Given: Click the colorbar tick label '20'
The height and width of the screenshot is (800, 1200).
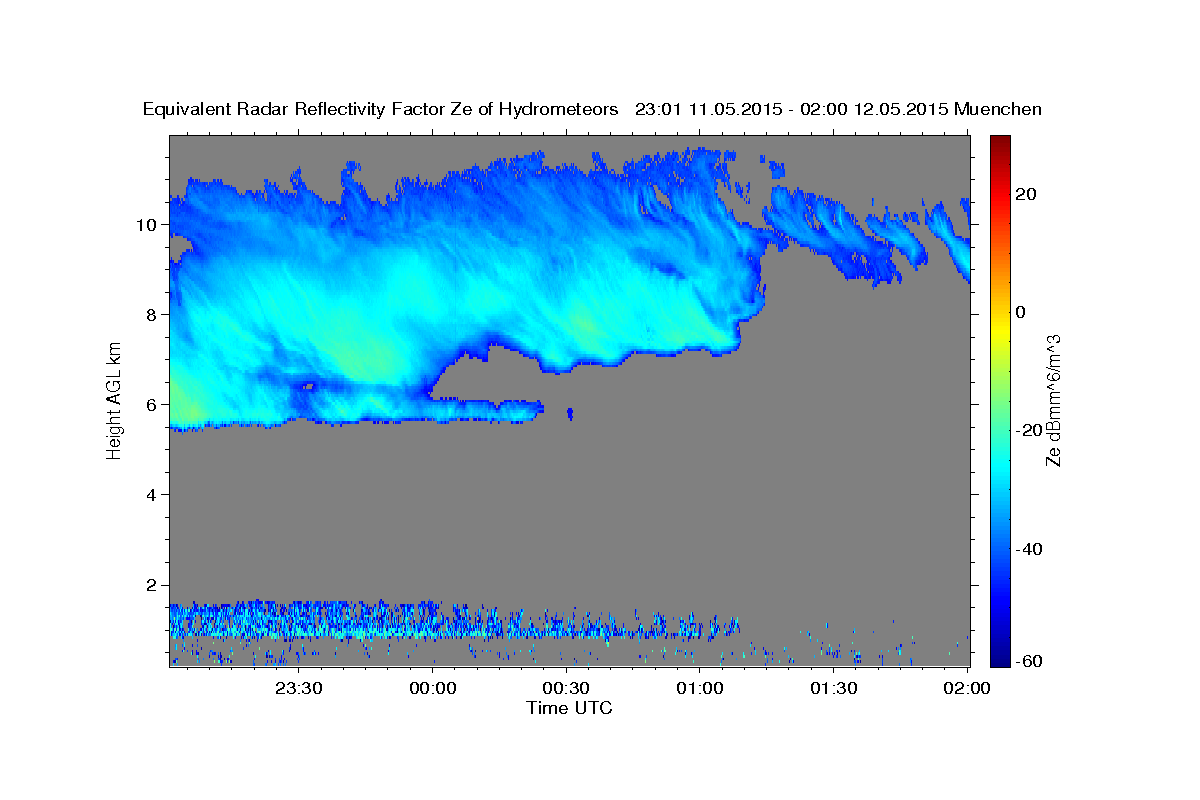Looking at the screenshot, I should [x=1026, y=194].
